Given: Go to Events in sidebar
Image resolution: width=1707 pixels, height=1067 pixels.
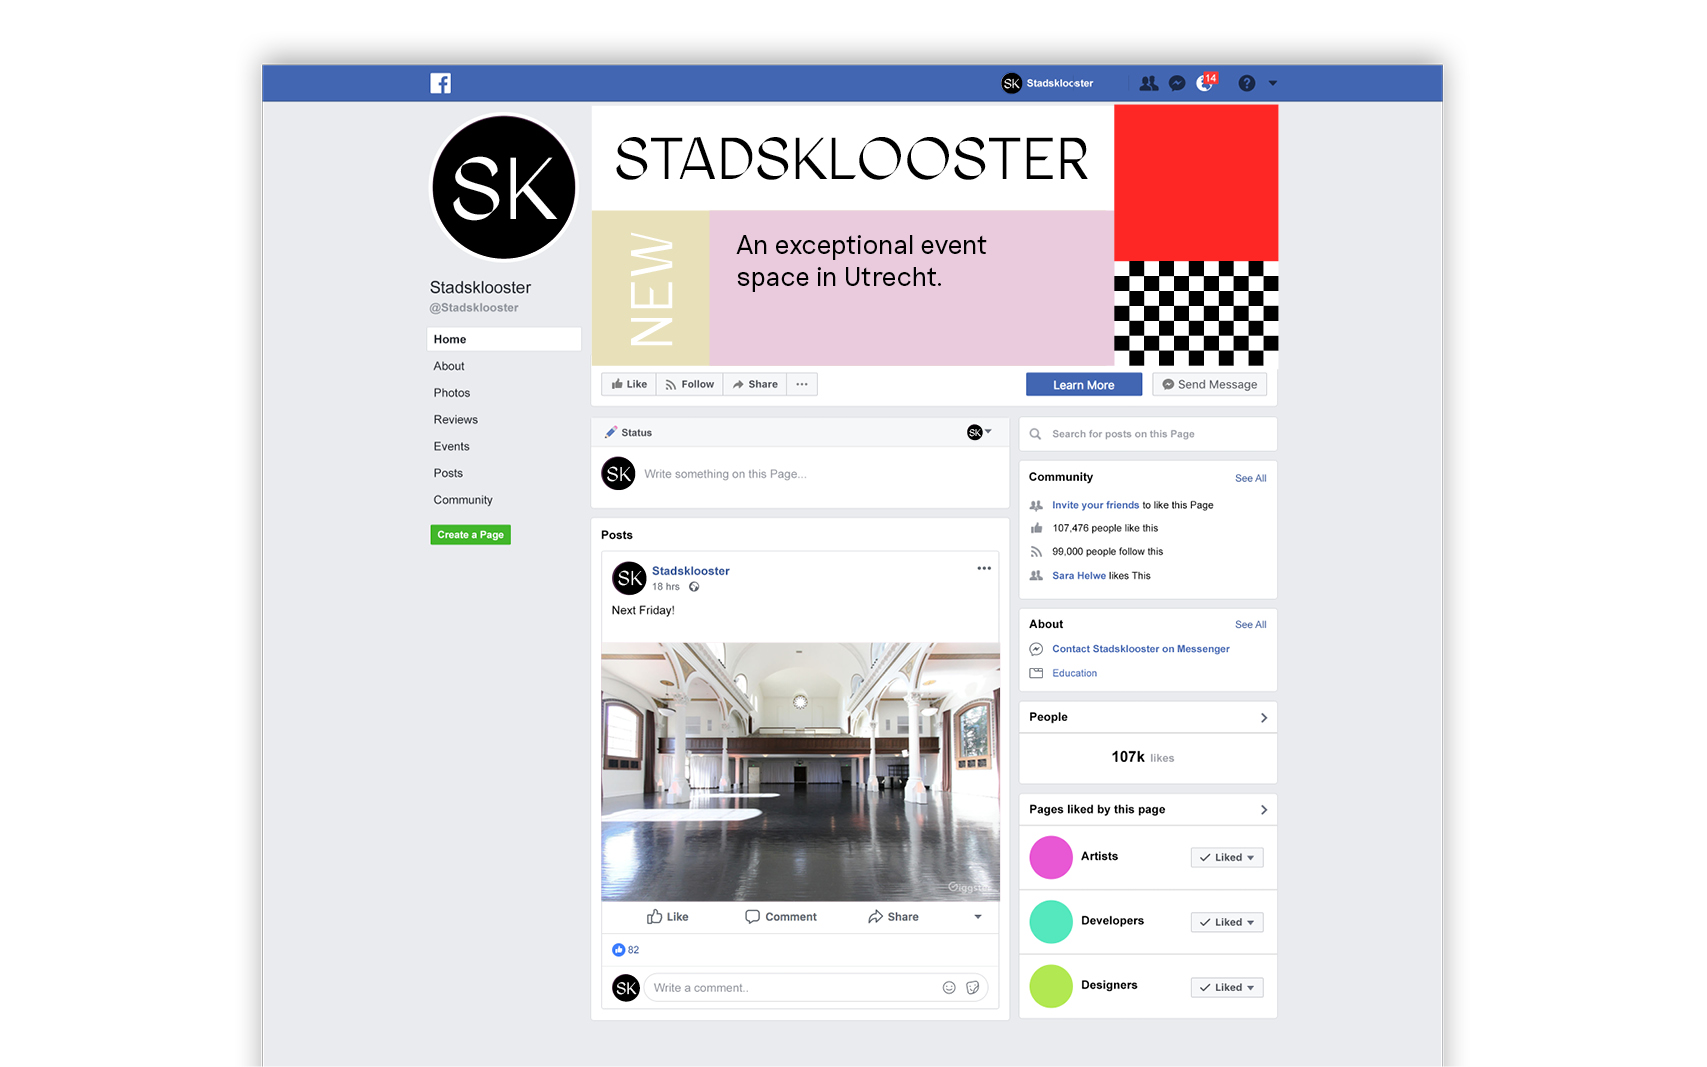Looking at the screenshot, I should coord(452,446).
